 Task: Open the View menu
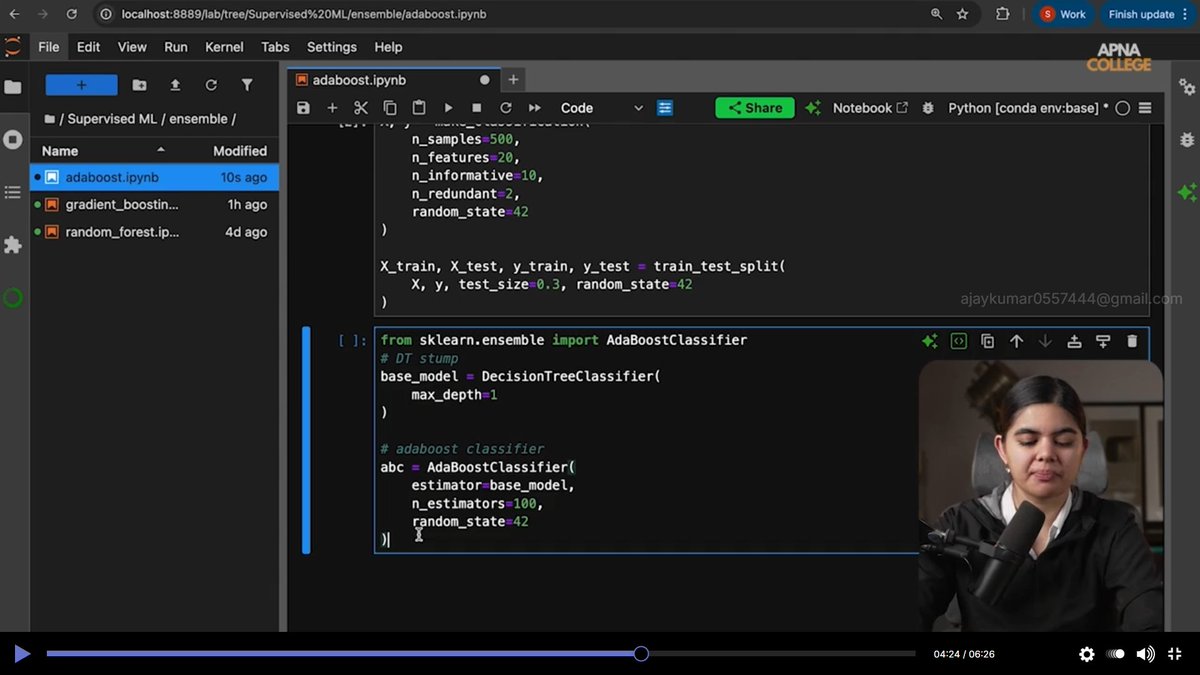[132, 47]
